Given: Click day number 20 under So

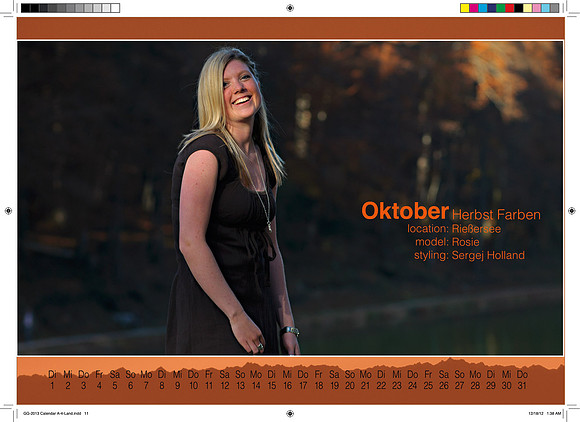Looking at the screenshot, I should (x=350, y=386).
